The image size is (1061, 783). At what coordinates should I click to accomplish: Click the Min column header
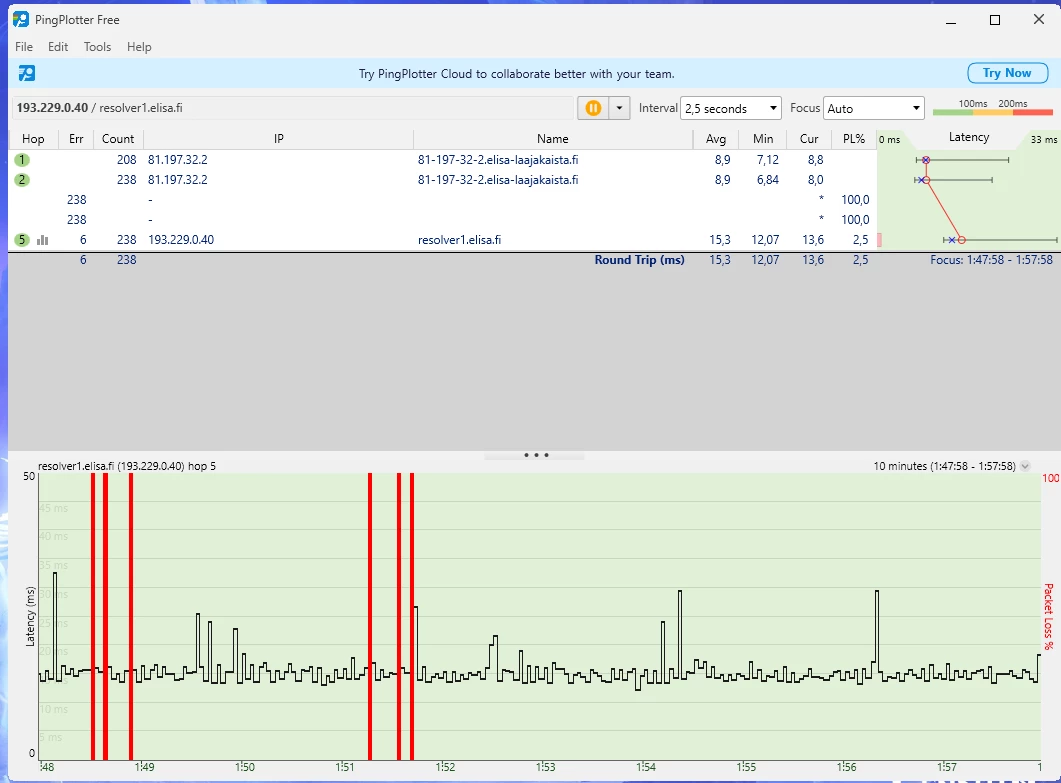[x=763, y=139]
